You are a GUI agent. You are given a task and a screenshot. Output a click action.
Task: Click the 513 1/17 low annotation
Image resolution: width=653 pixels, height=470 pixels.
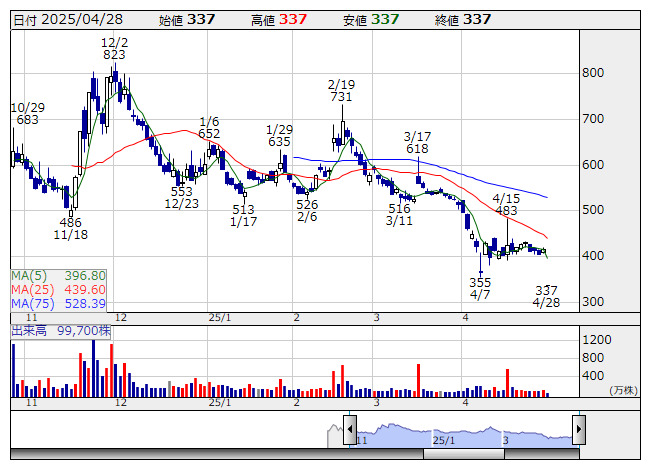pyautogui.click(x=244, y=216)
